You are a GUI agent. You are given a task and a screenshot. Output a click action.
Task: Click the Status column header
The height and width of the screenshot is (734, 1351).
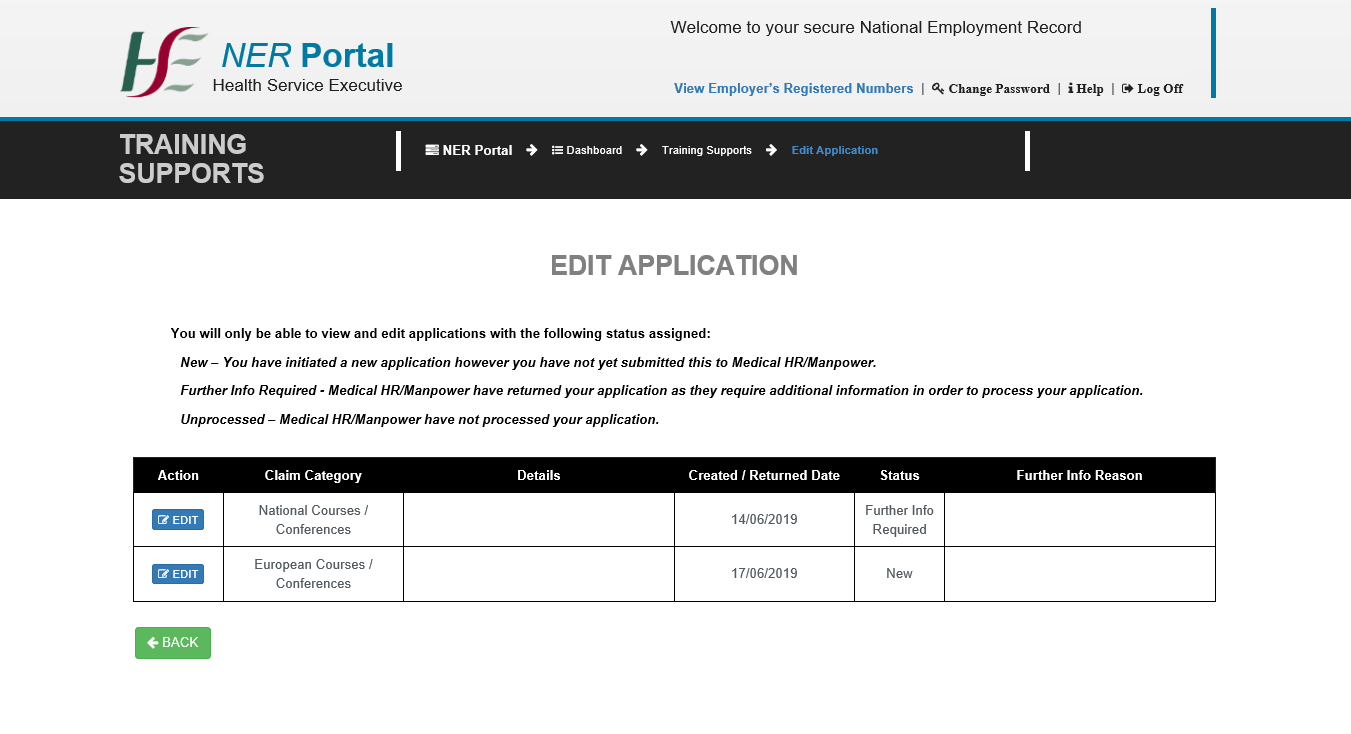point(900,475)
